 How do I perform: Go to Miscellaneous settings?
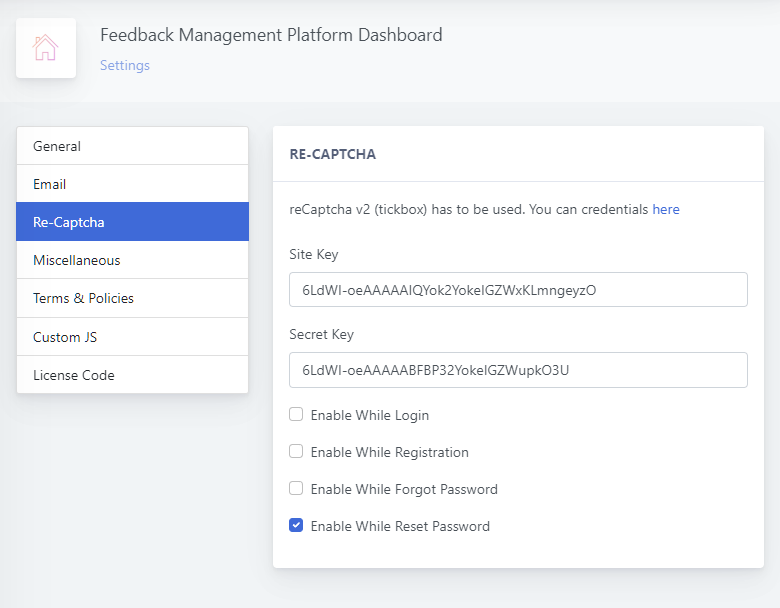click(132, 260)
